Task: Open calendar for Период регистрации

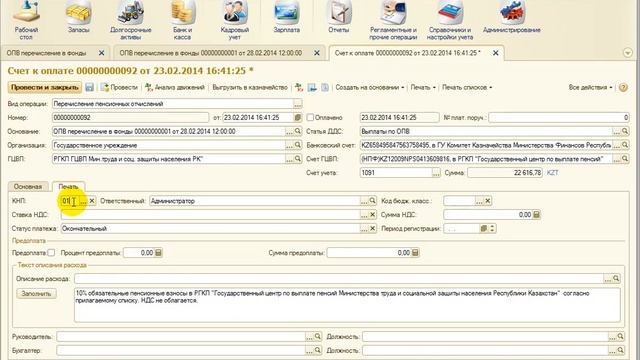Action: coord(483,229)
